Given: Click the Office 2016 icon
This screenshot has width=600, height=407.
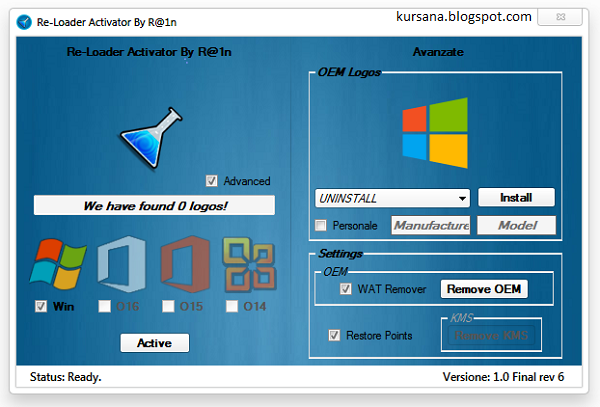Looking at the screenshot, I should (122, 264).
